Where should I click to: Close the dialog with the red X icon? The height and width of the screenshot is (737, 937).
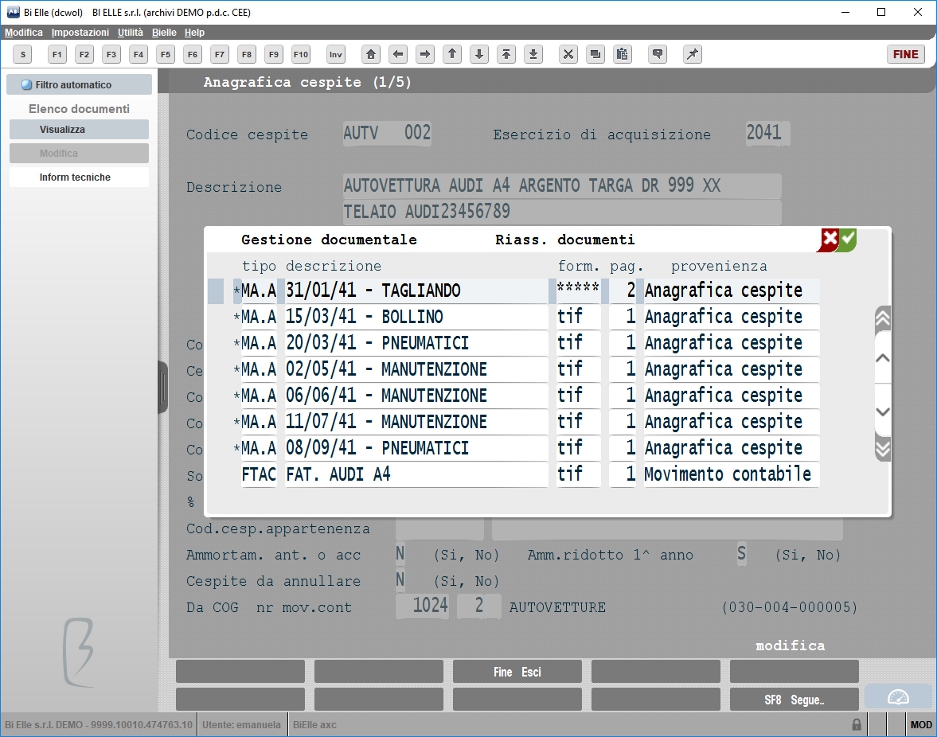tap(829, 240)
